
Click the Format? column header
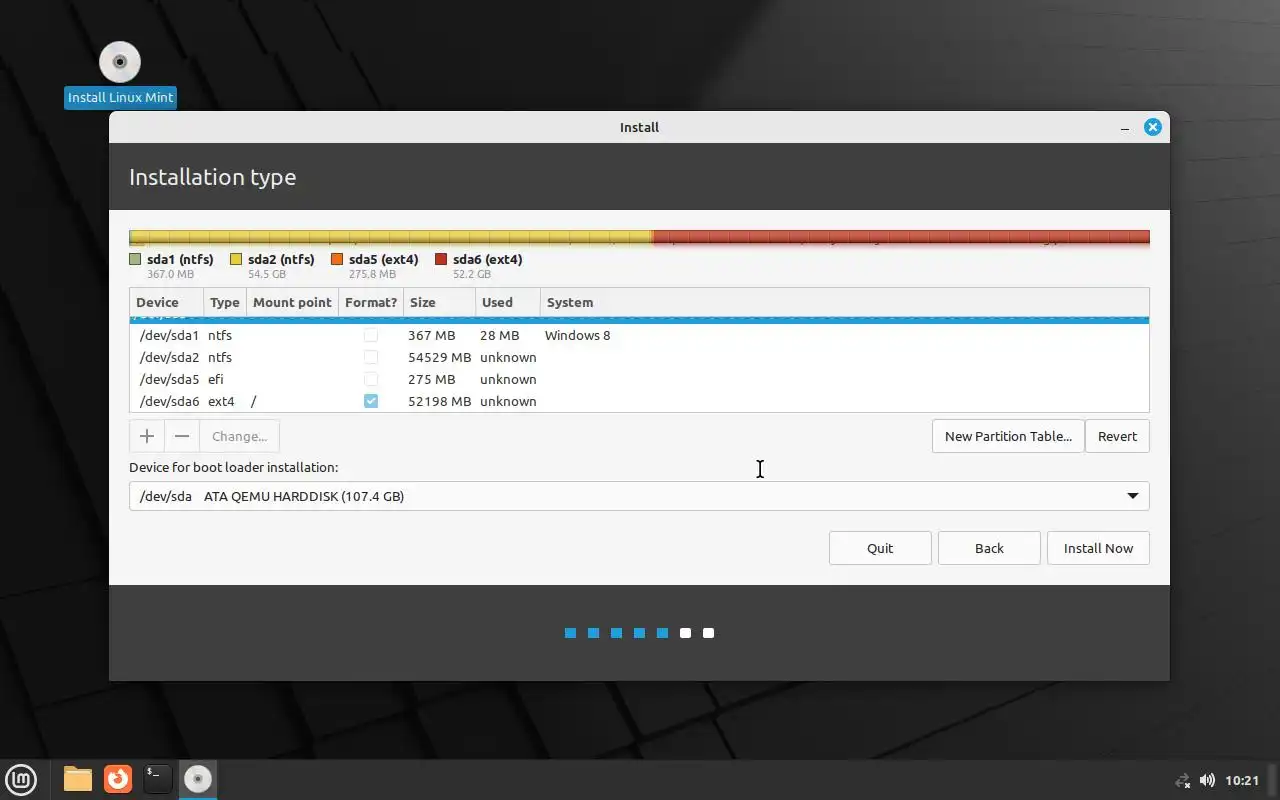[371, 302]
